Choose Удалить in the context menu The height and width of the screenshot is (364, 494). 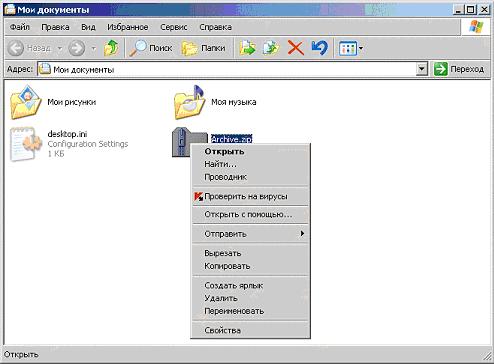250,298
